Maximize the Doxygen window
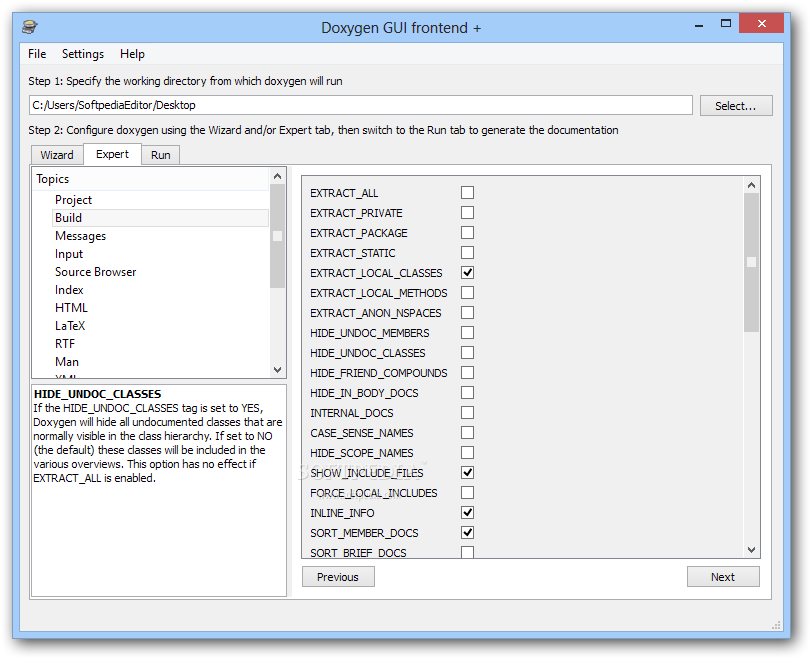811x659 pixels. click(x=726, y=23)
